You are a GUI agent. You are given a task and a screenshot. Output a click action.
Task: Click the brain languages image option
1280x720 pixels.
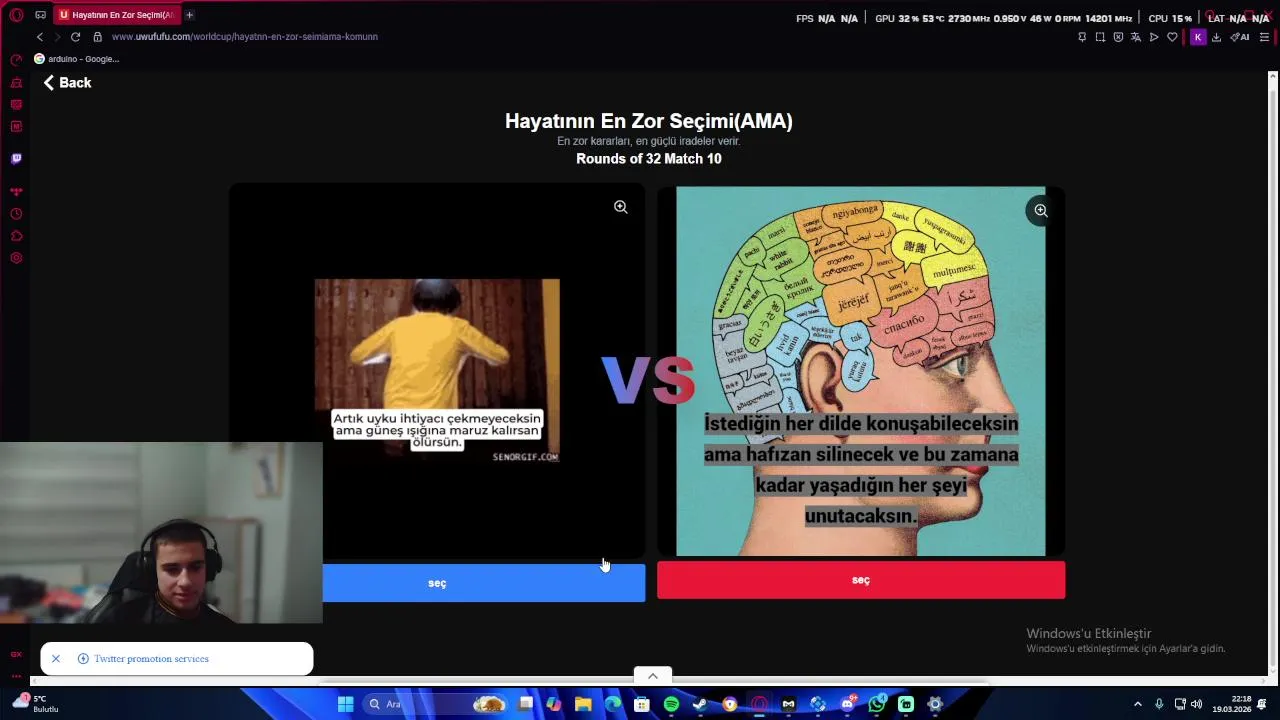tap(861, 371)
